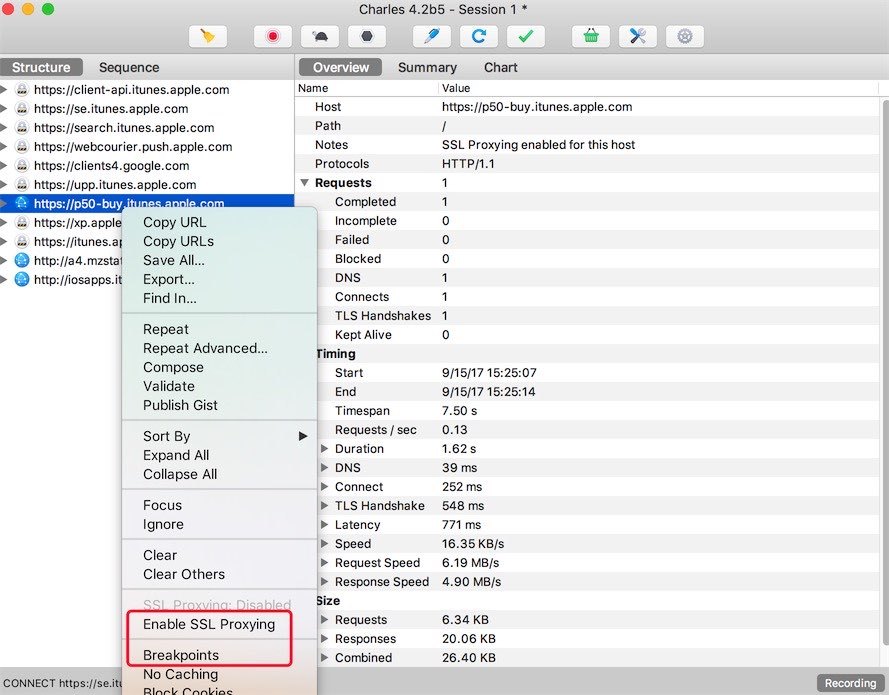
Task: Expand the client-api.itunes.apple.com tree node
Action: tap(5, 90)
